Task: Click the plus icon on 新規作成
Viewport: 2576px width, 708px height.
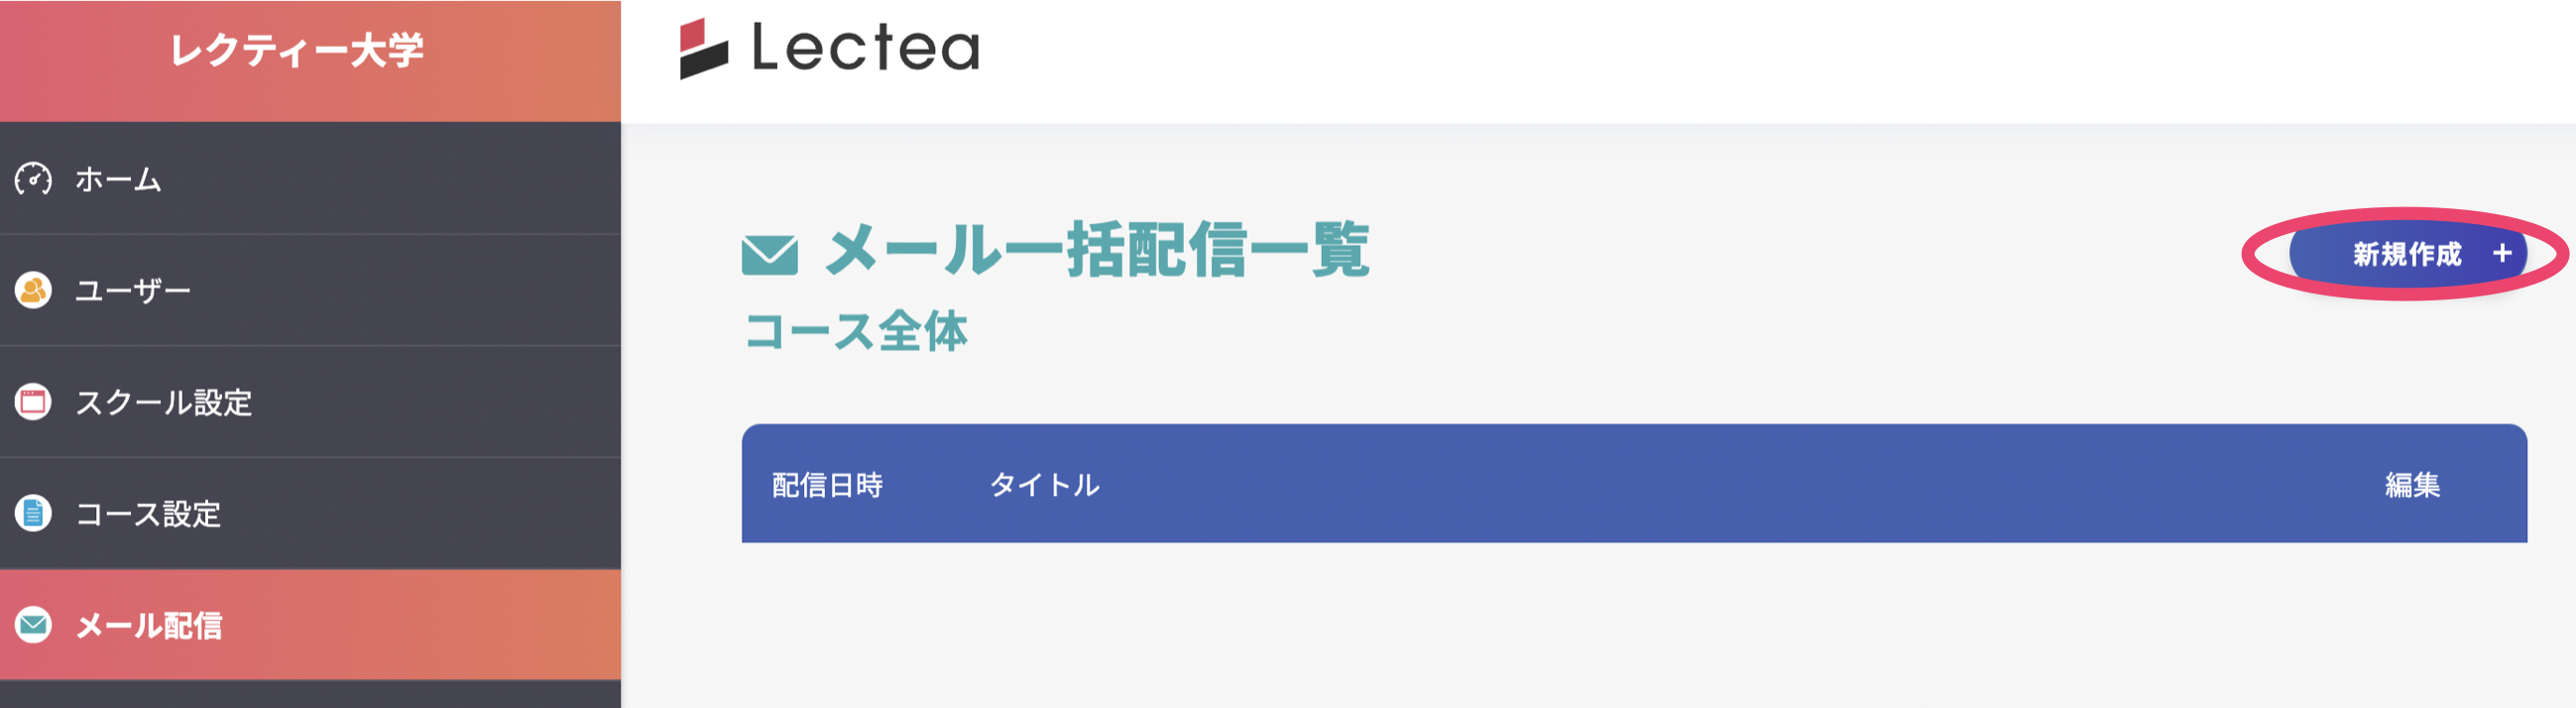Action: [x=2501, y=254]
